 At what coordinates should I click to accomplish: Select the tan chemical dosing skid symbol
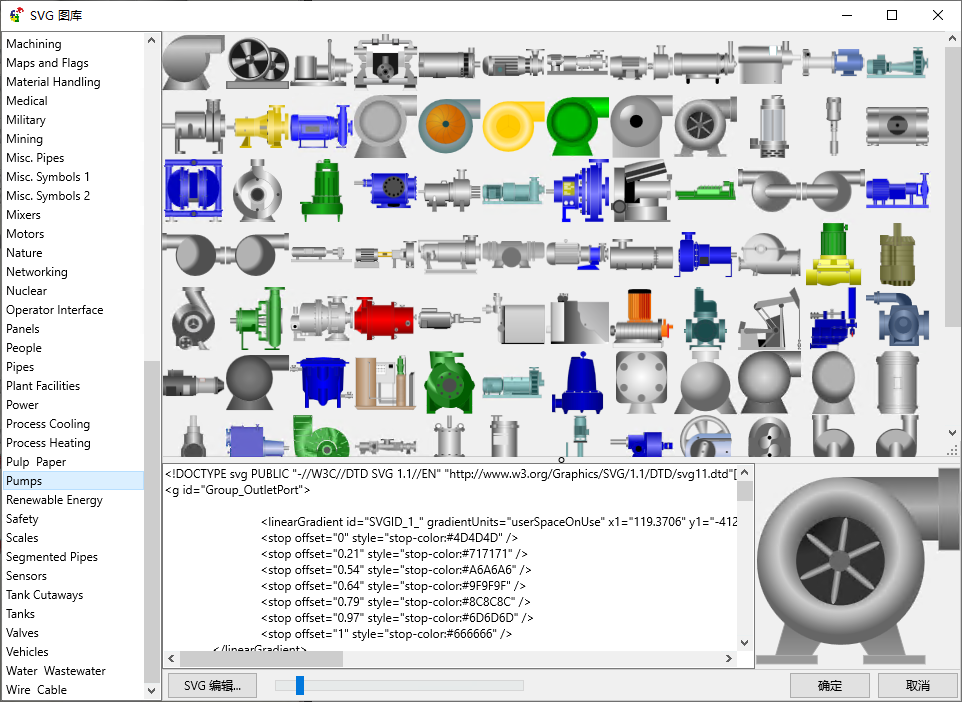click(x=384, y=383)
